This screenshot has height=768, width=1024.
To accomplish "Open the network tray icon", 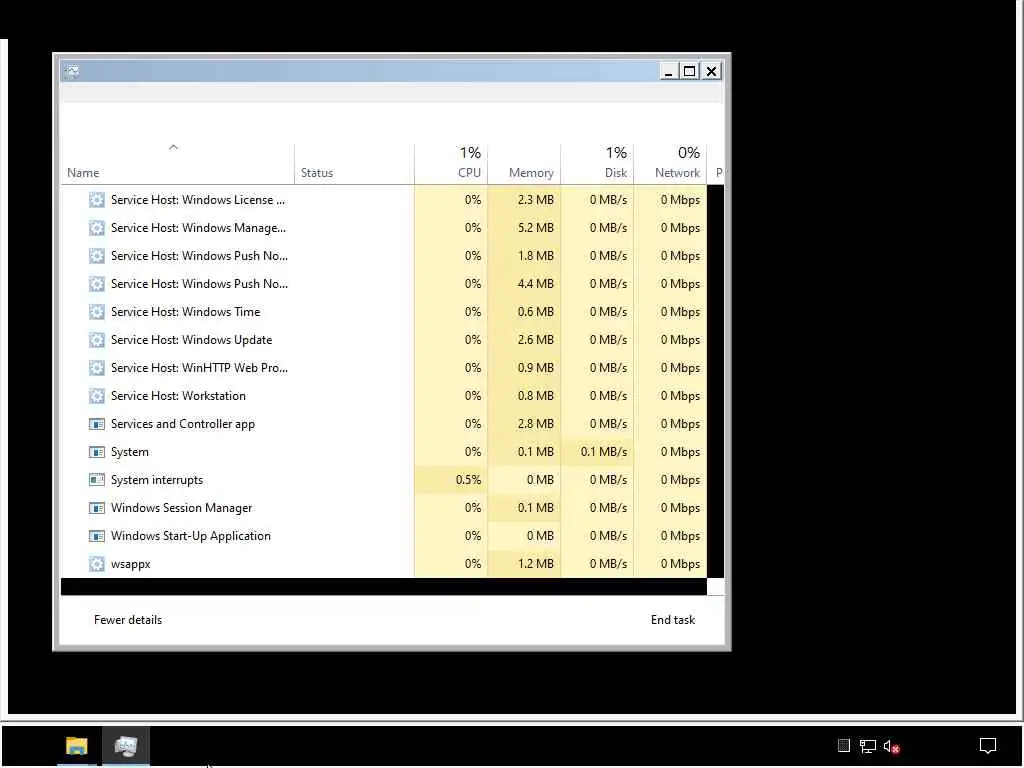I will (x=867, y=746).
